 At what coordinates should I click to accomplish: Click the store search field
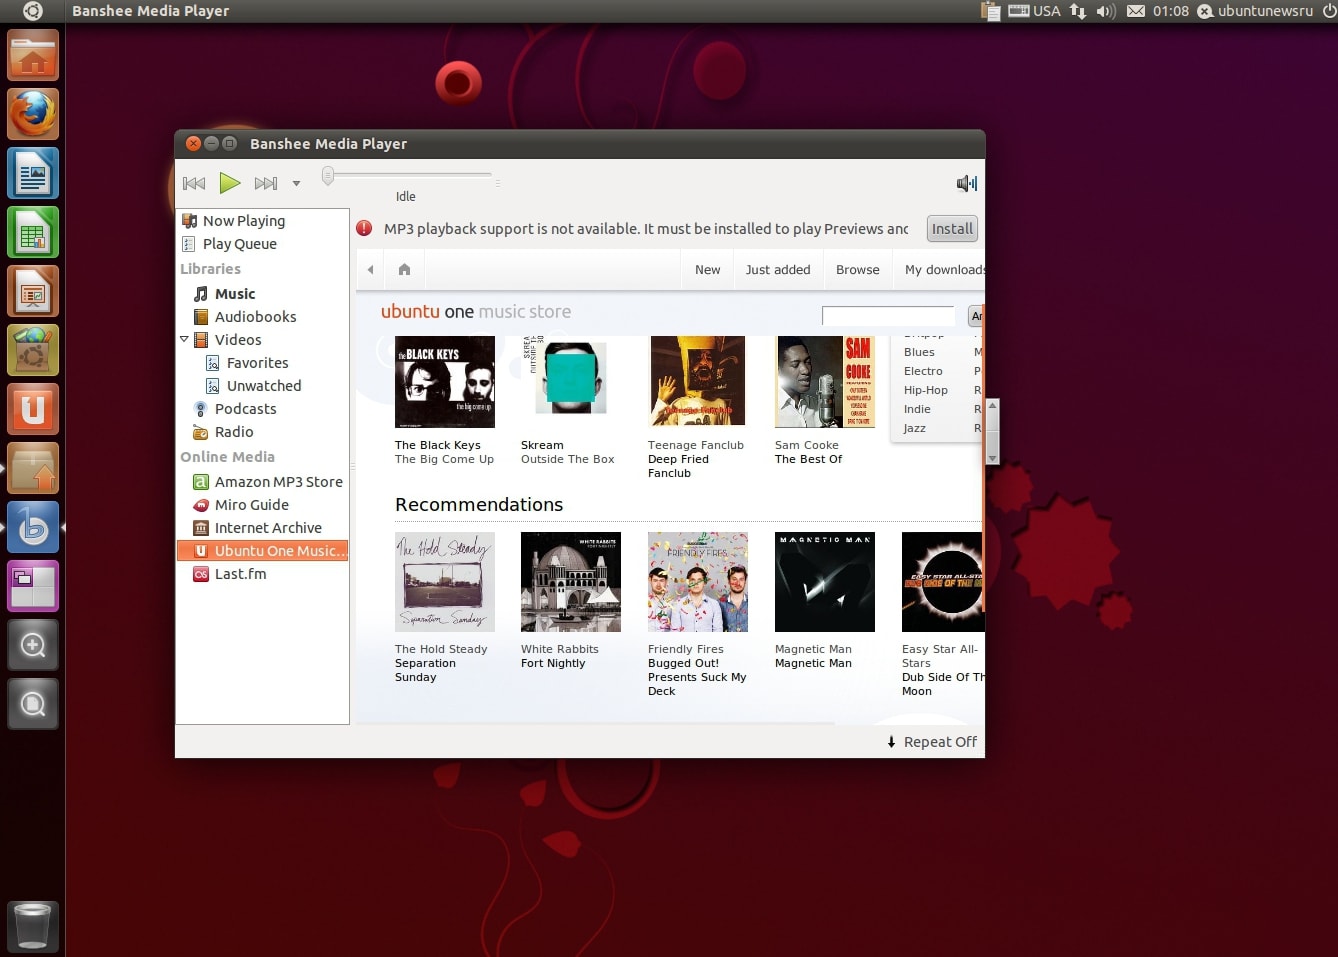tap(888, 316)
